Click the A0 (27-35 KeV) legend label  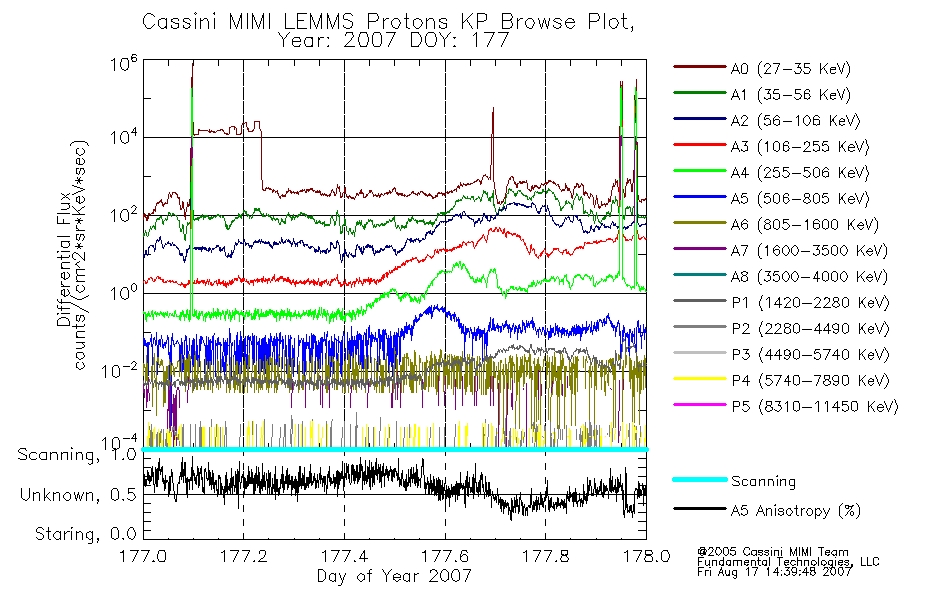point(791,69)
